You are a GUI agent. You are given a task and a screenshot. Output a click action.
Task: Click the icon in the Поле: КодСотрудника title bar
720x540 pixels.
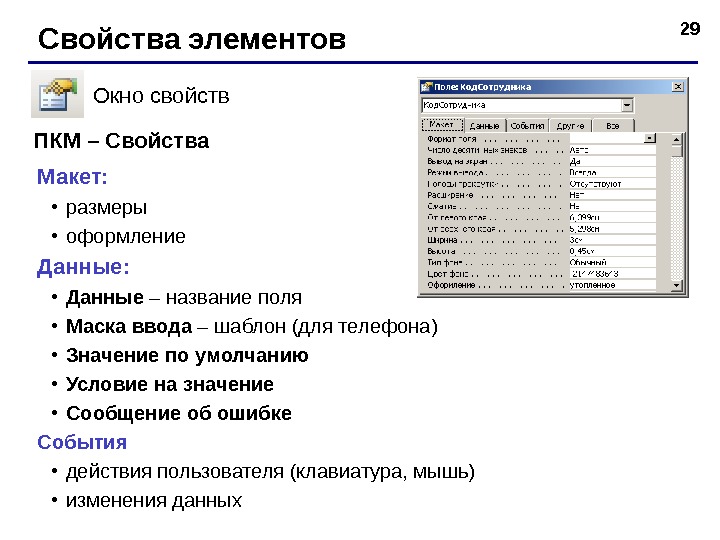pos(427,87)
